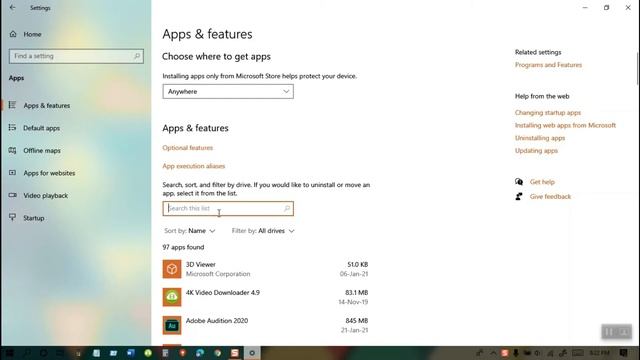Open Changing startup apps help link
The width and height of the screenshot is (640, 360).
click(547, 113)
